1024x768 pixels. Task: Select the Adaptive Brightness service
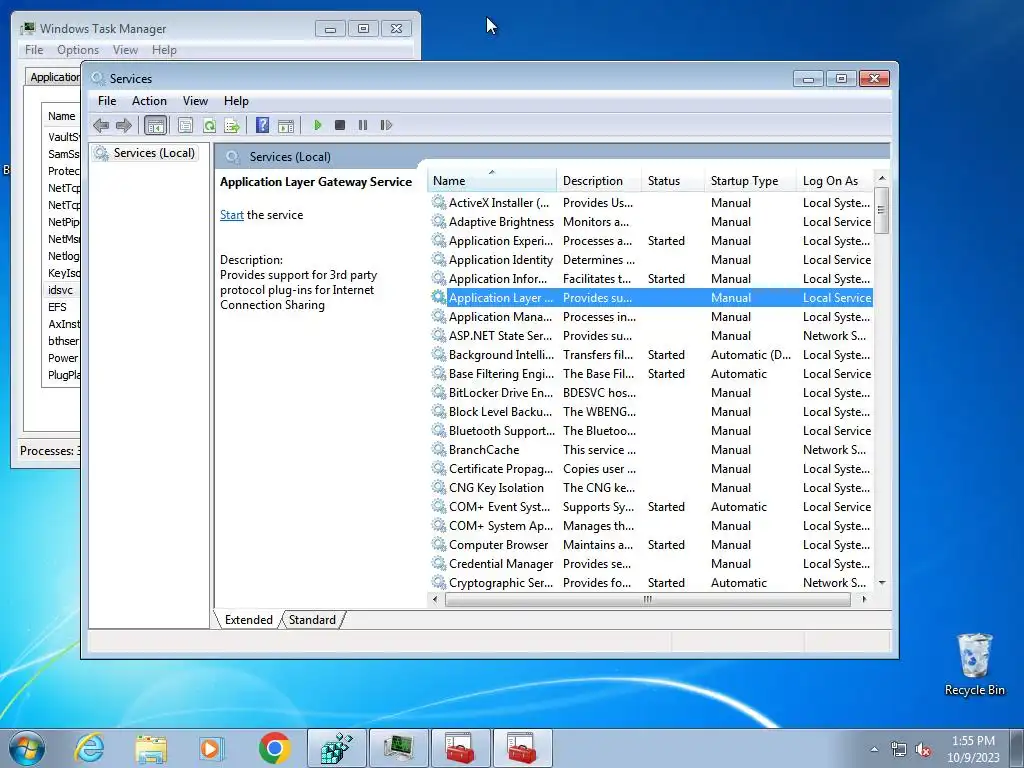[651, 221]
